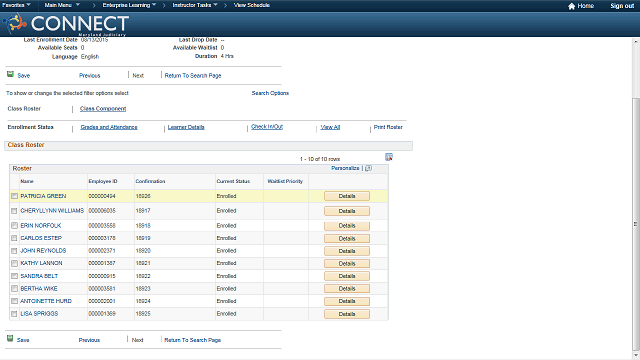The height and width of the screenshot is (360, 640).
Task: Open Details for PATRICIA GREEN
Action: point(347,196)
